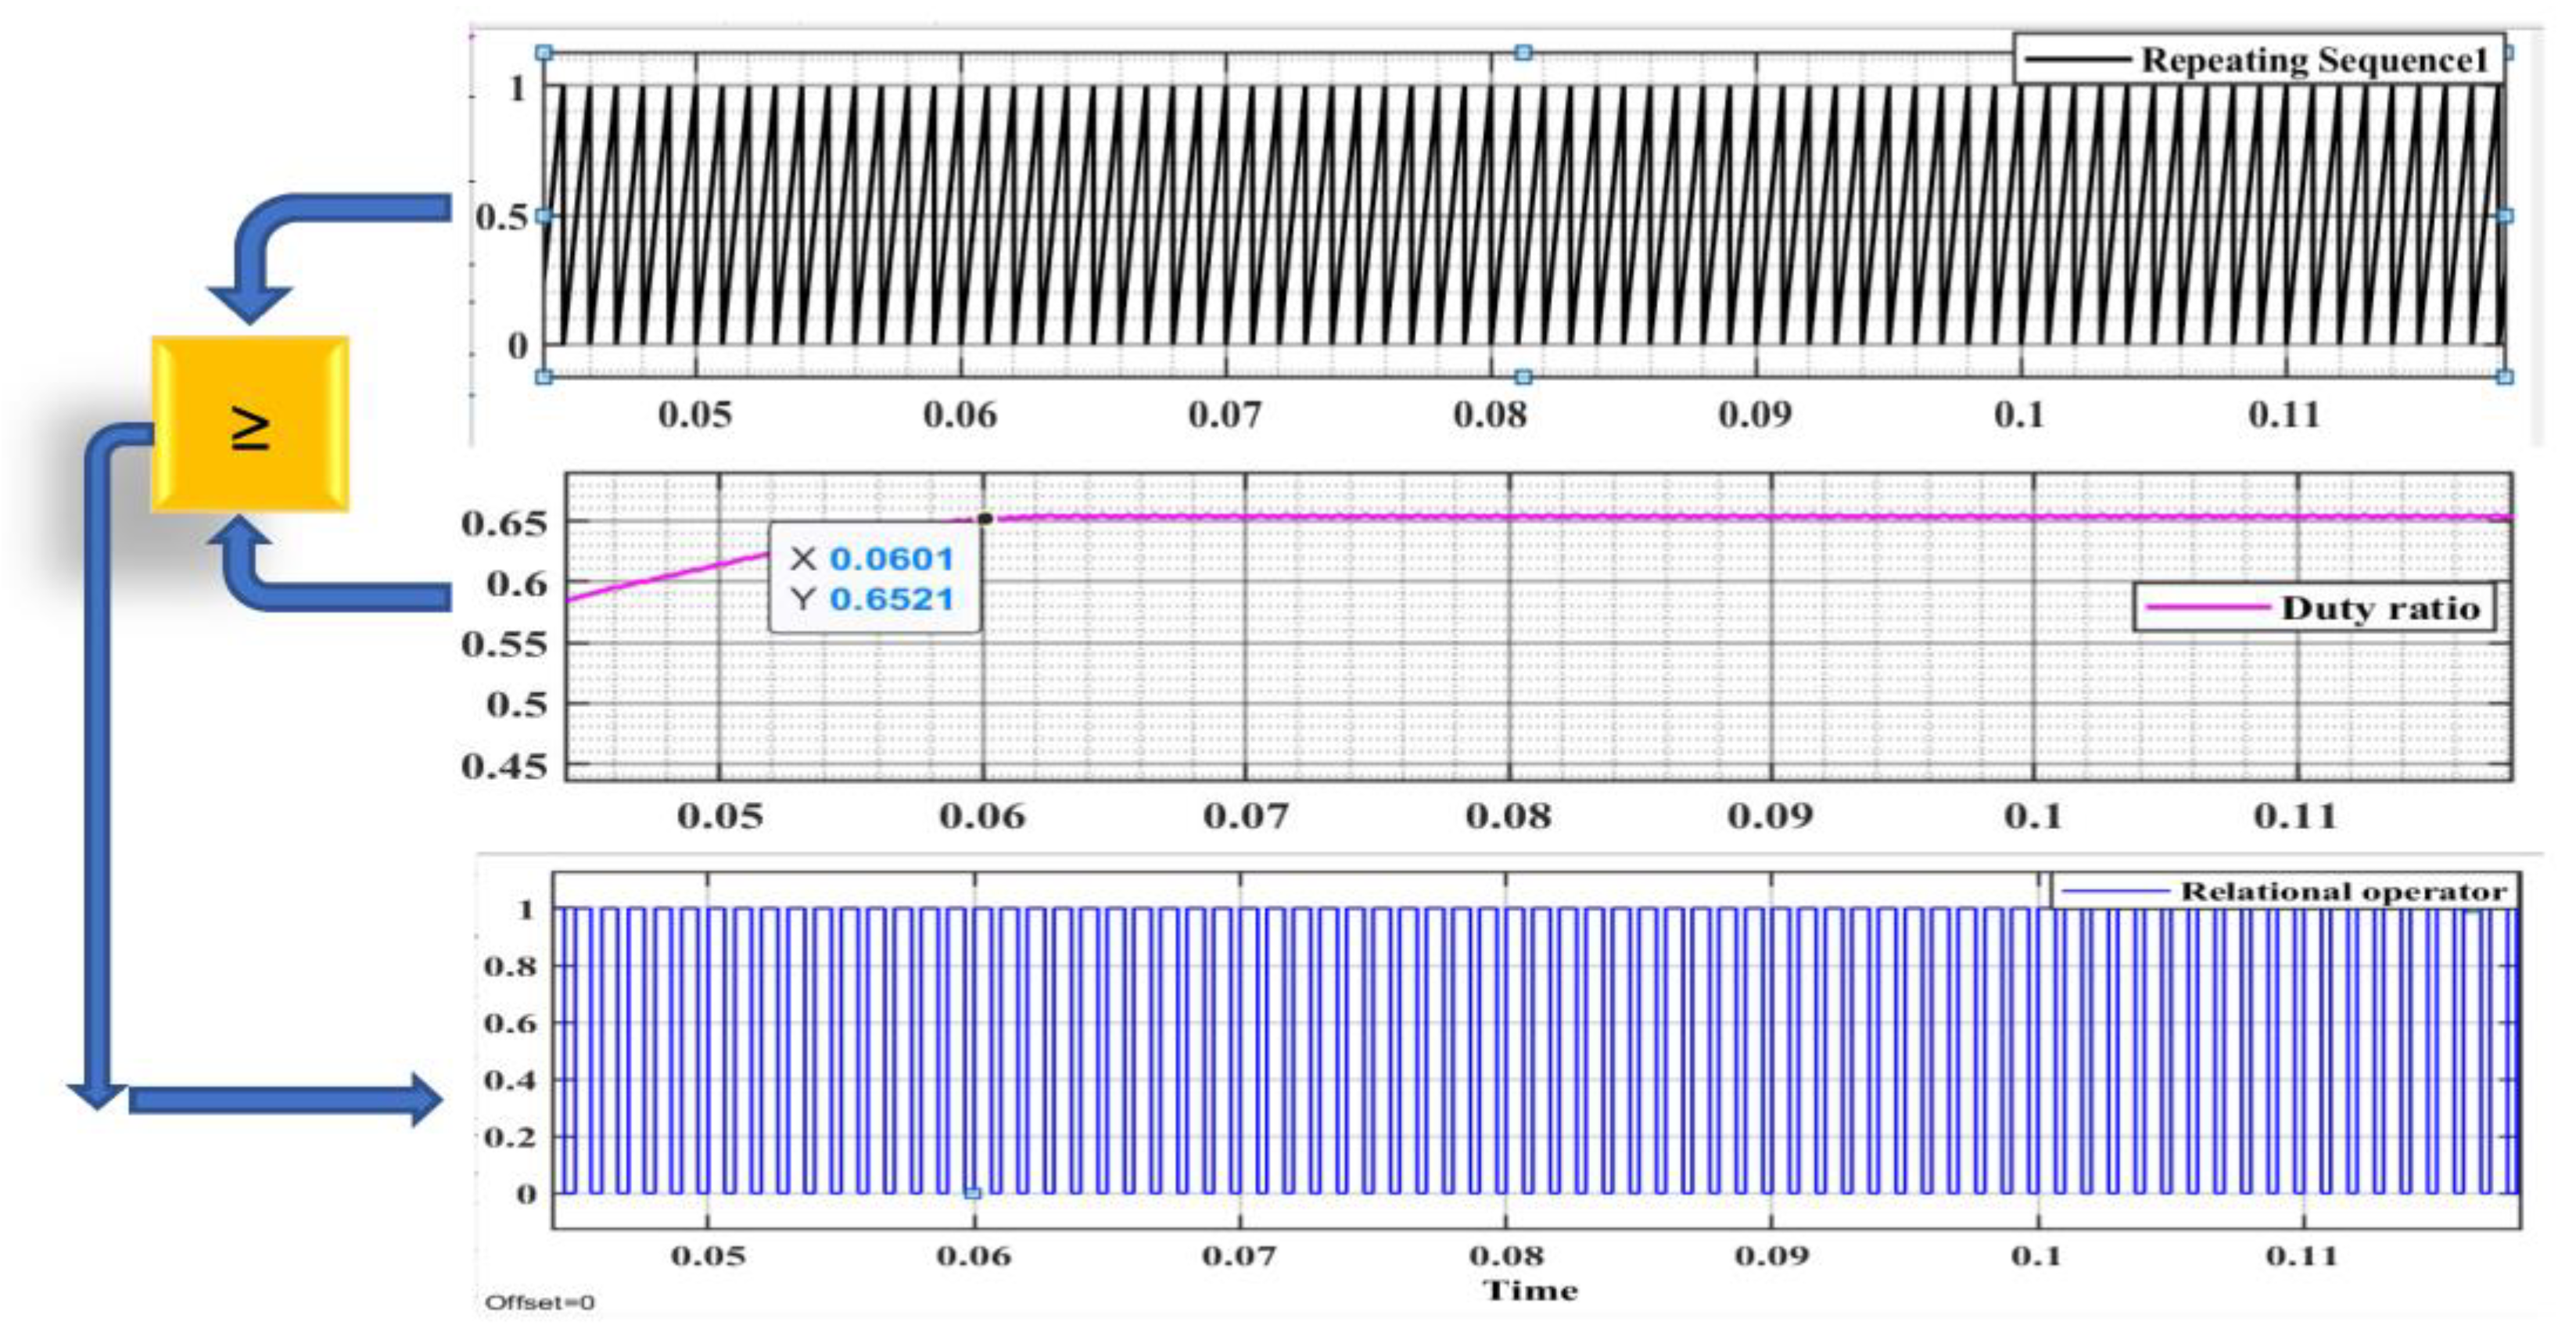The image size is (2576, 1340).
Task: Click the yellow greater-than-or-equal relational block
Action: coord(249,425)
